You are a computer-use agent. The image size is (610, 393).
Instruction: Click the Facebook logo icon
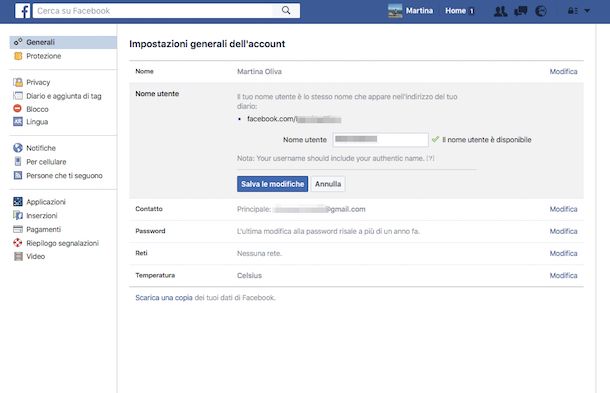[23, 11]
